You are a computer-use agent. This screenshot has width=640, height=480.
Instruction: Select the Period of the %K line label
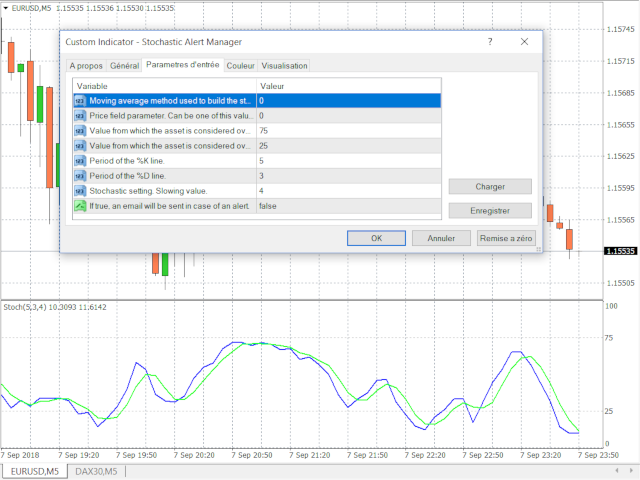click(127, 161)
